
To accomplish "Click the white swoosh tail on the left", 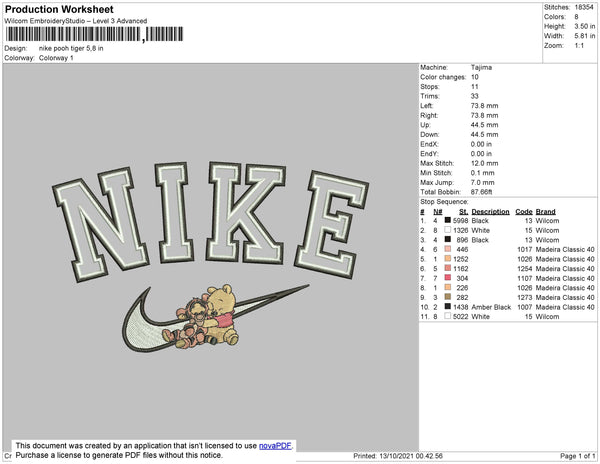I will [x=143, y=331].
